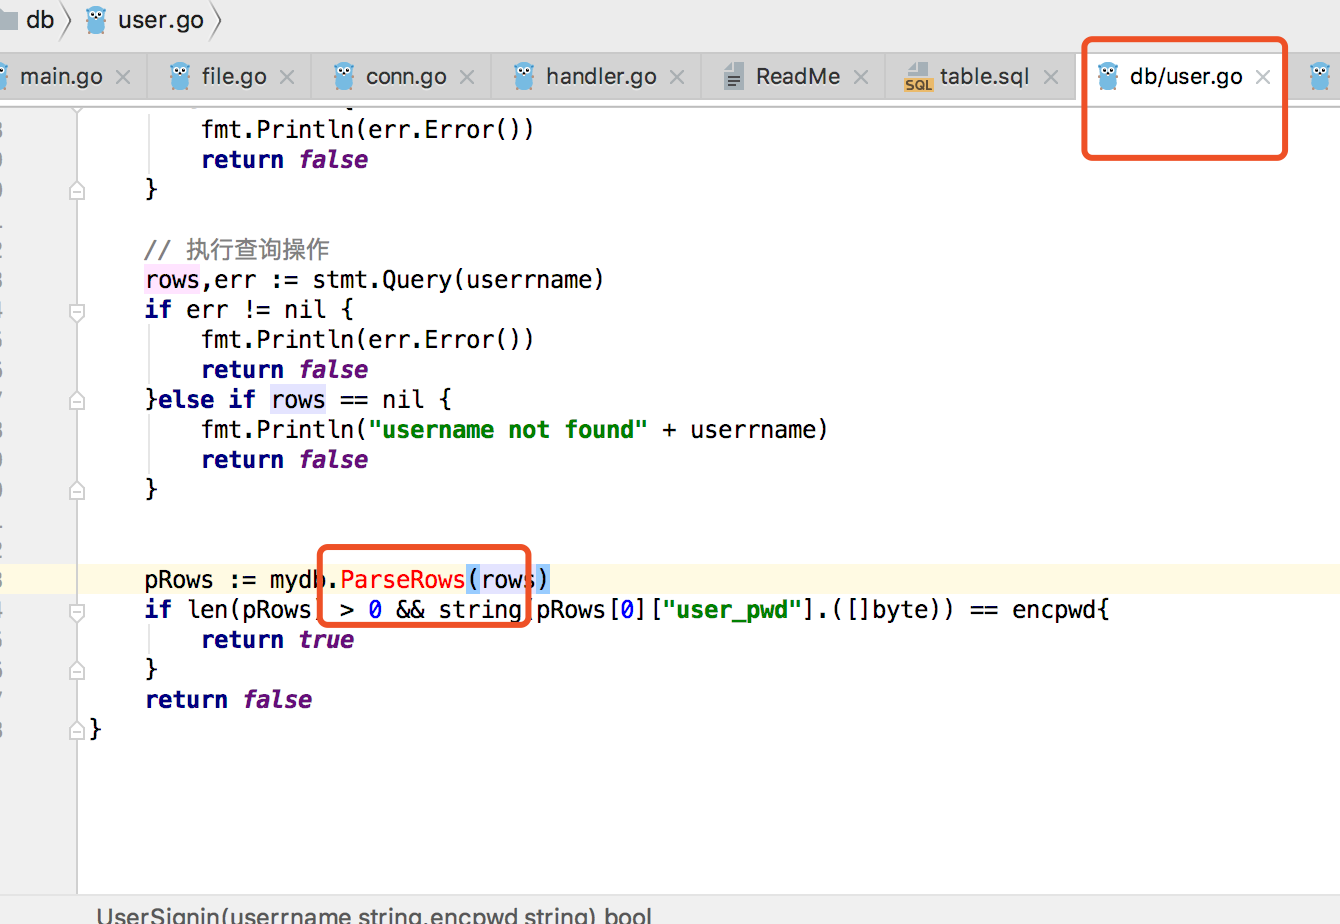The image size is (1340, 924).
Task: Click the folder icon beside db breadcrumb
Action: tap(9, 20)
